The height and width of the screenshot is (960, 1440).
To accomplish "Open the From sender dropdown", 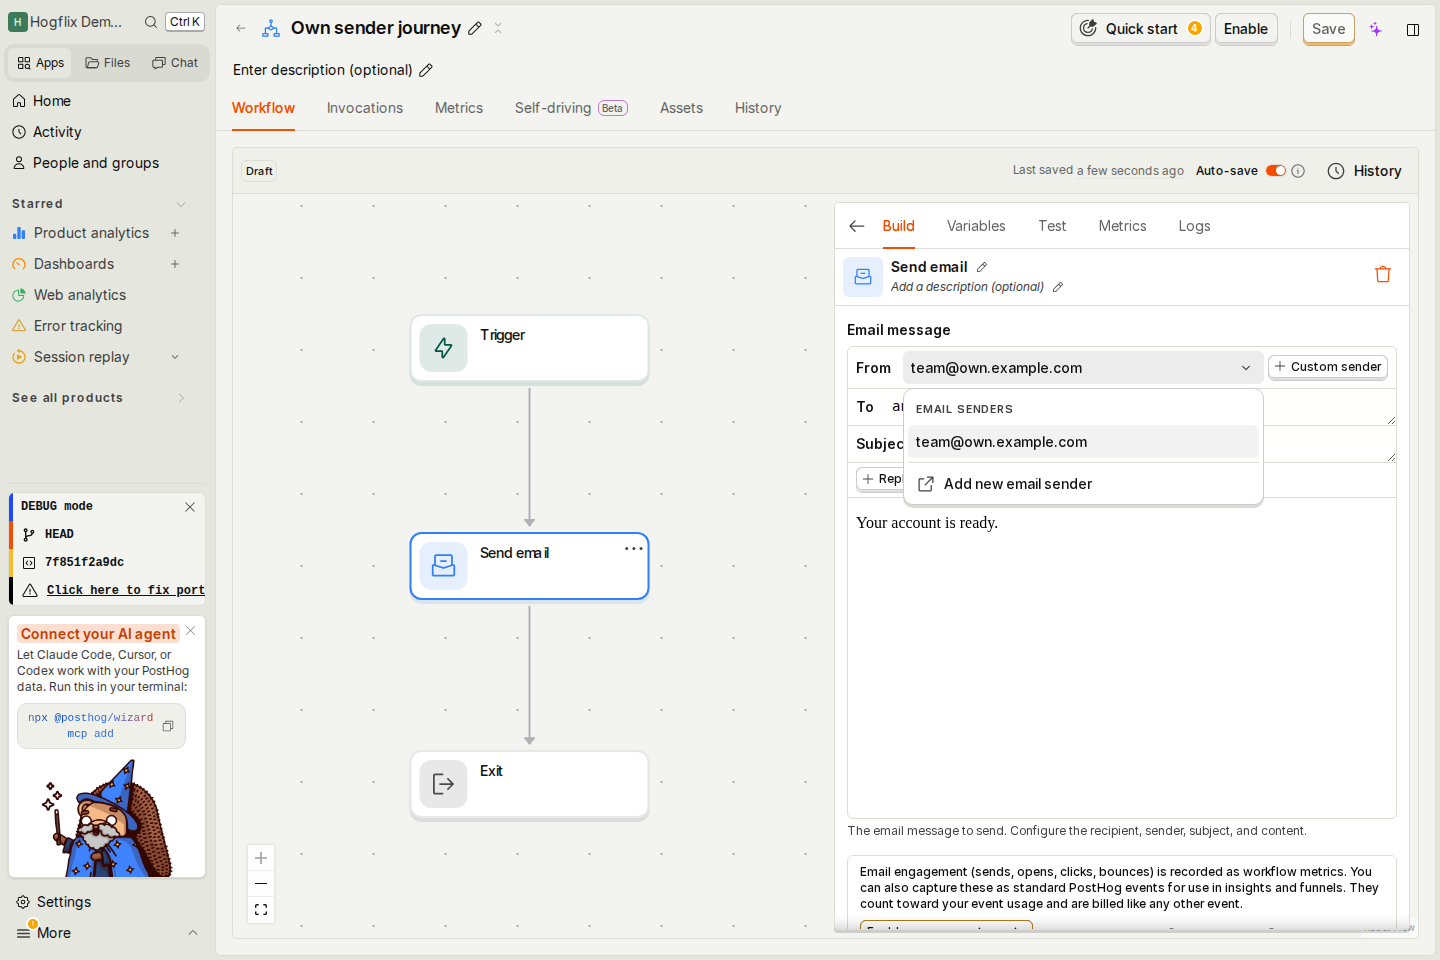I will pyautogui.click(x=1083, y=368).
